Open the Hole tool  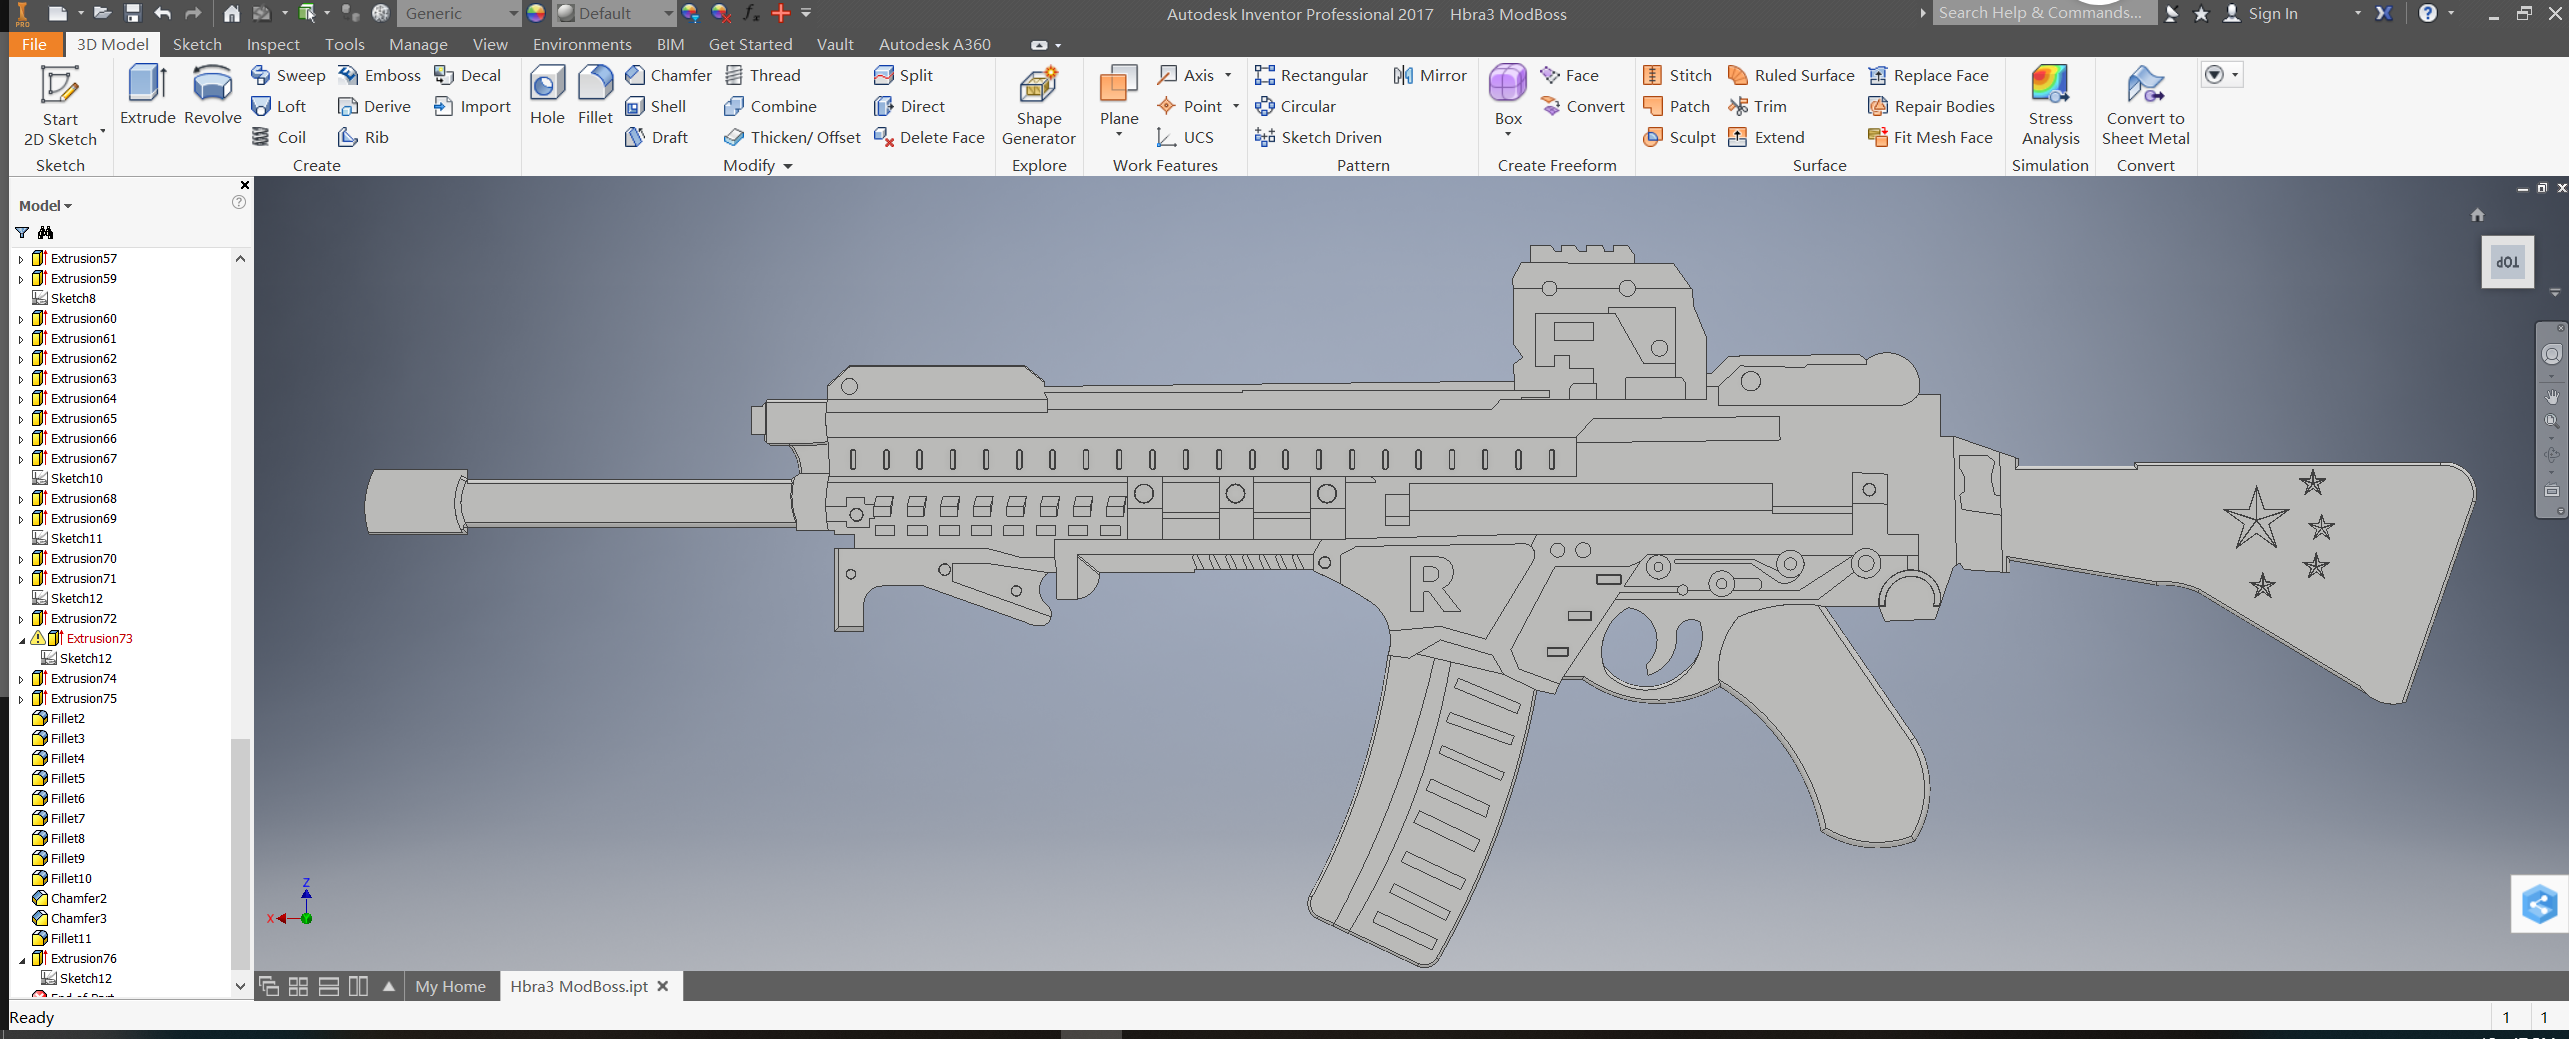(546, 97)
